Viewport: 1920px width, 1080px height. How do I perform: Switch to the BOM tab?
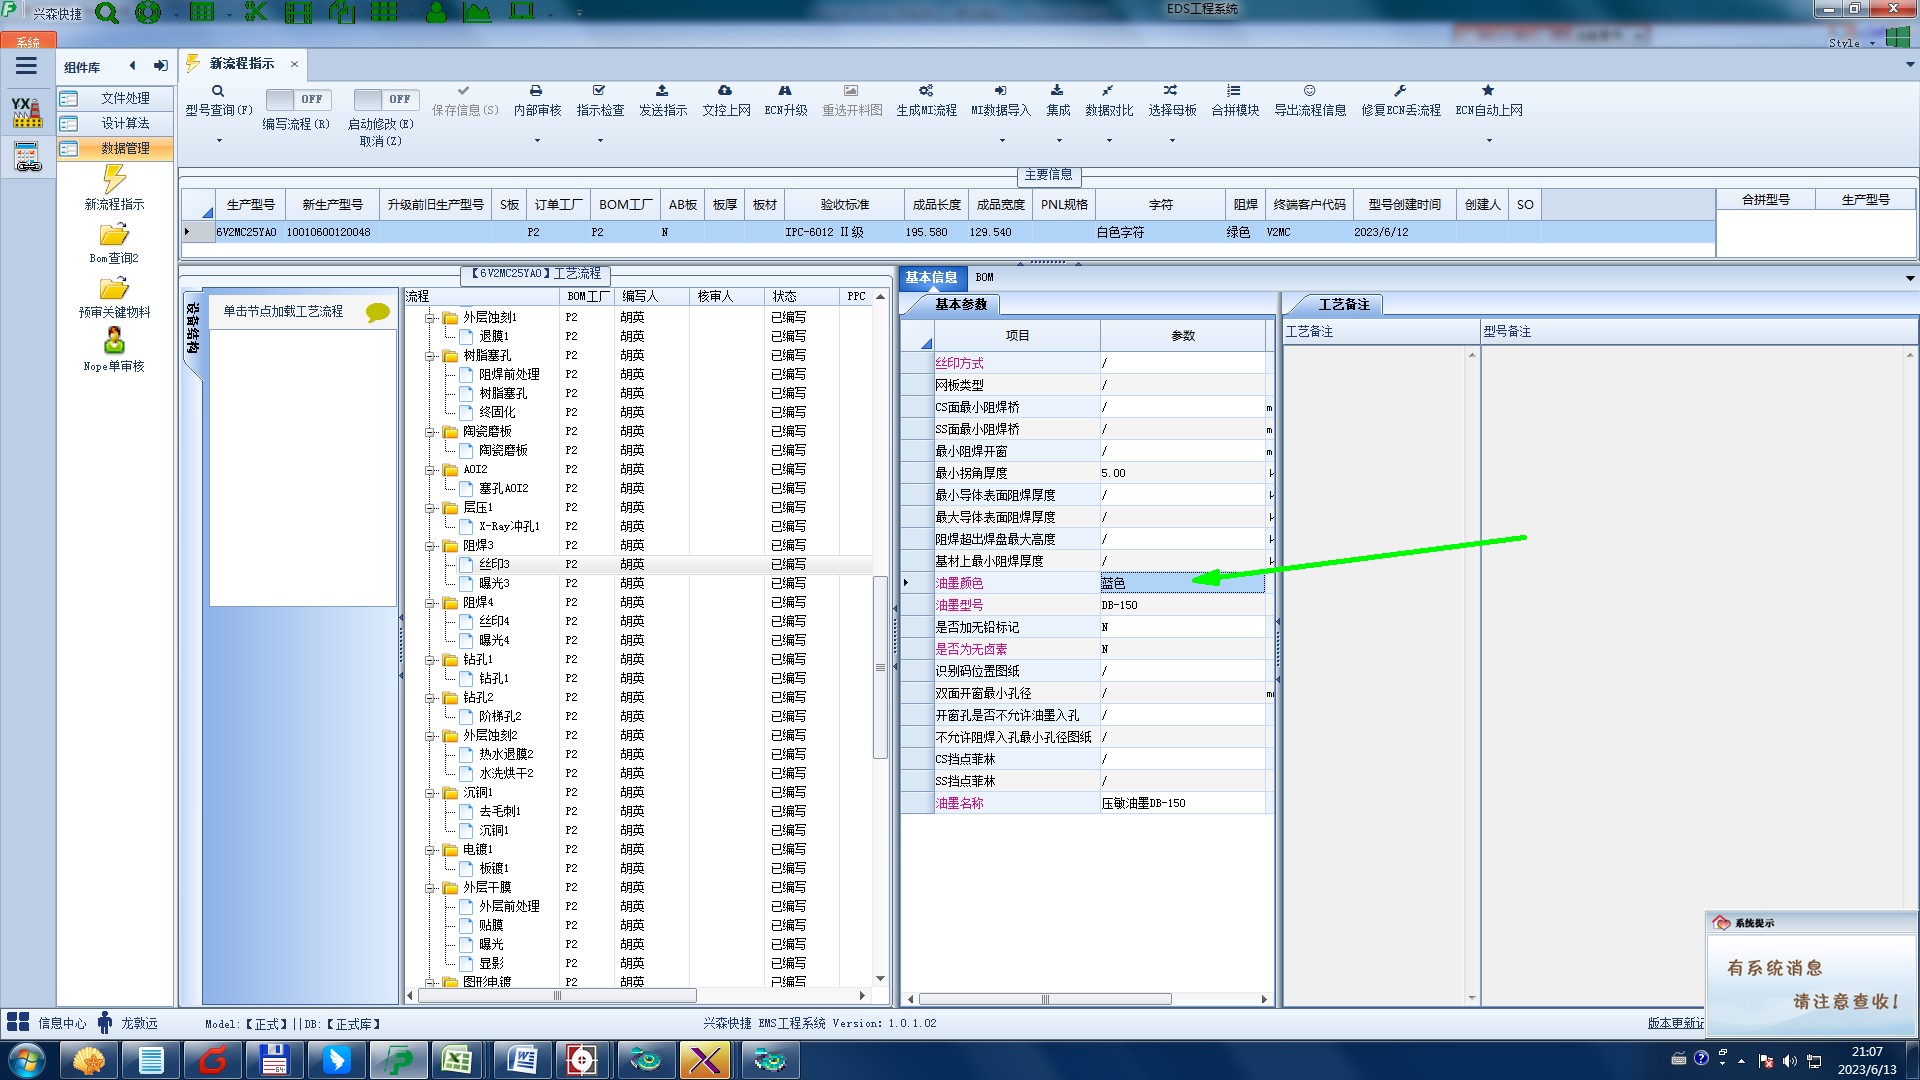pyautogui.click(x=984, y=277)
